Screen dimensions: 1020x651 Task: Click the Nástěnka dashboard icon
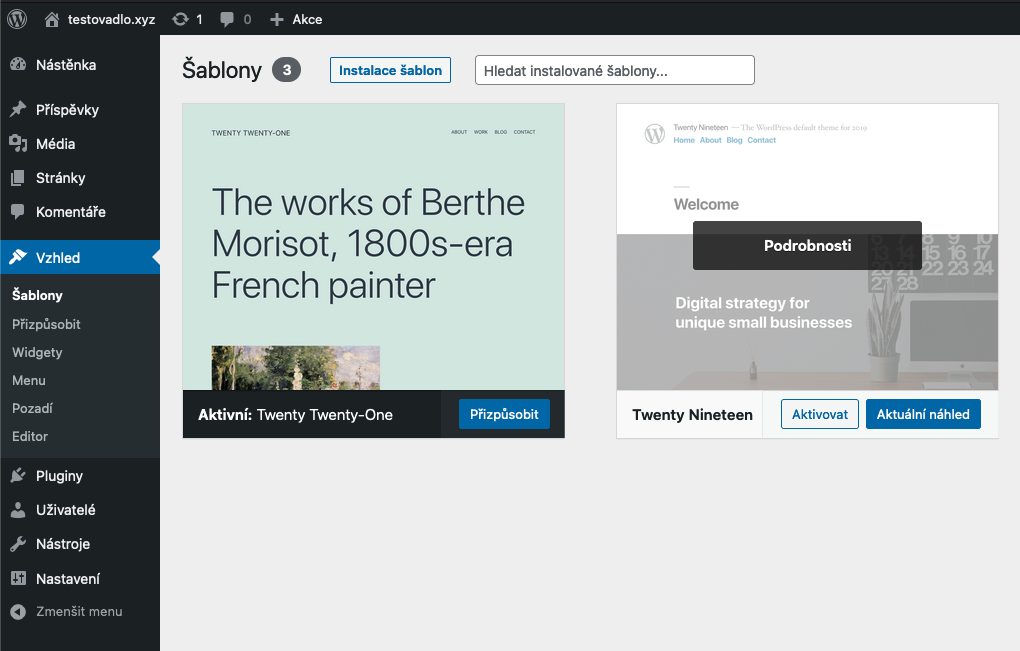pyautogui.click(x=18, y=65)
